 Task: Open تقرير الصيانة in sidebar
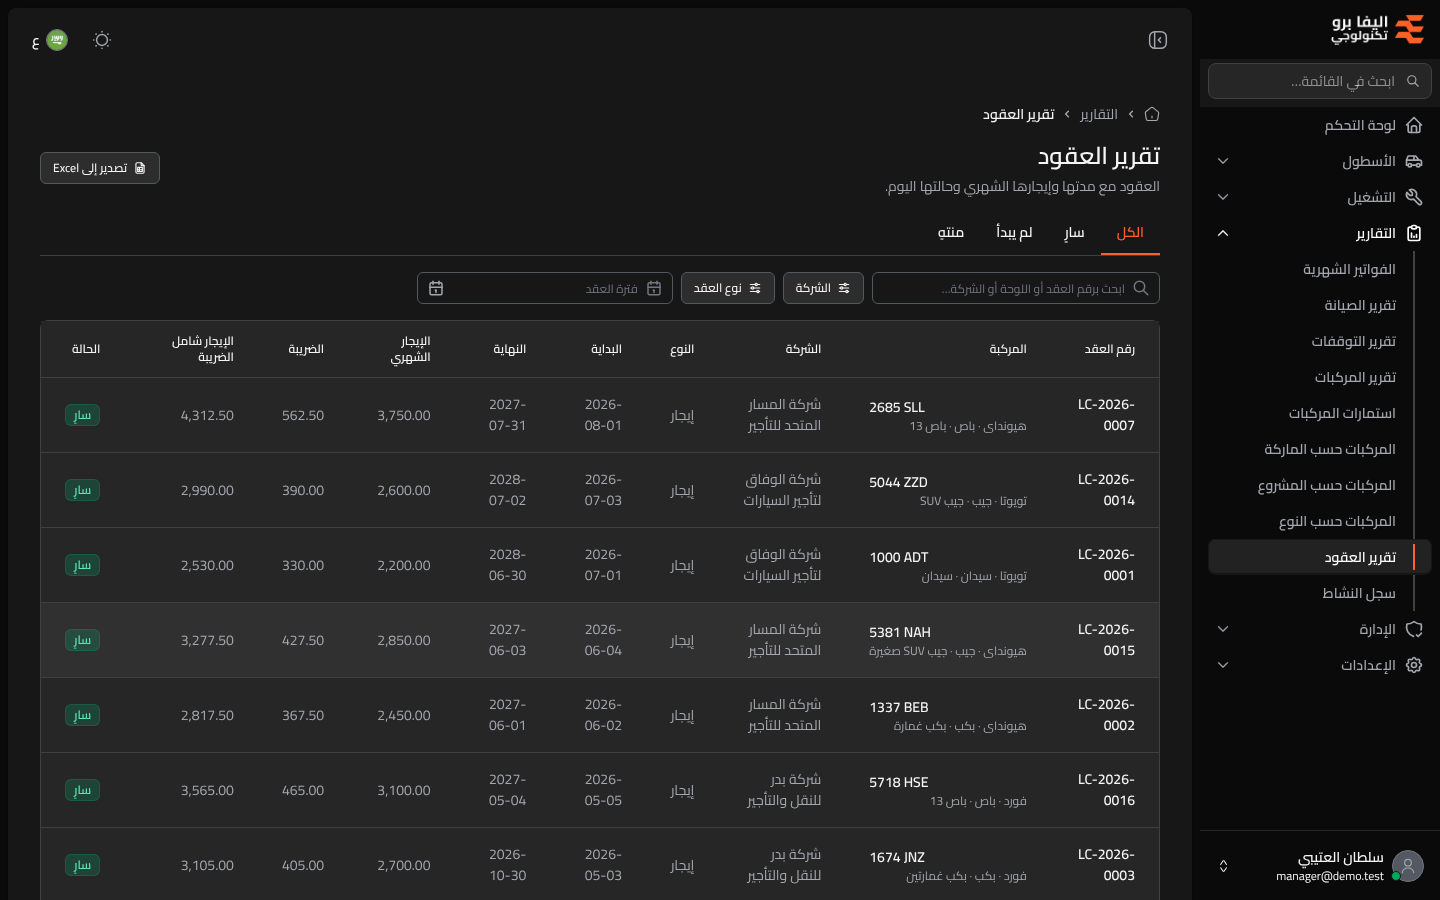[x=1360, y=305]
